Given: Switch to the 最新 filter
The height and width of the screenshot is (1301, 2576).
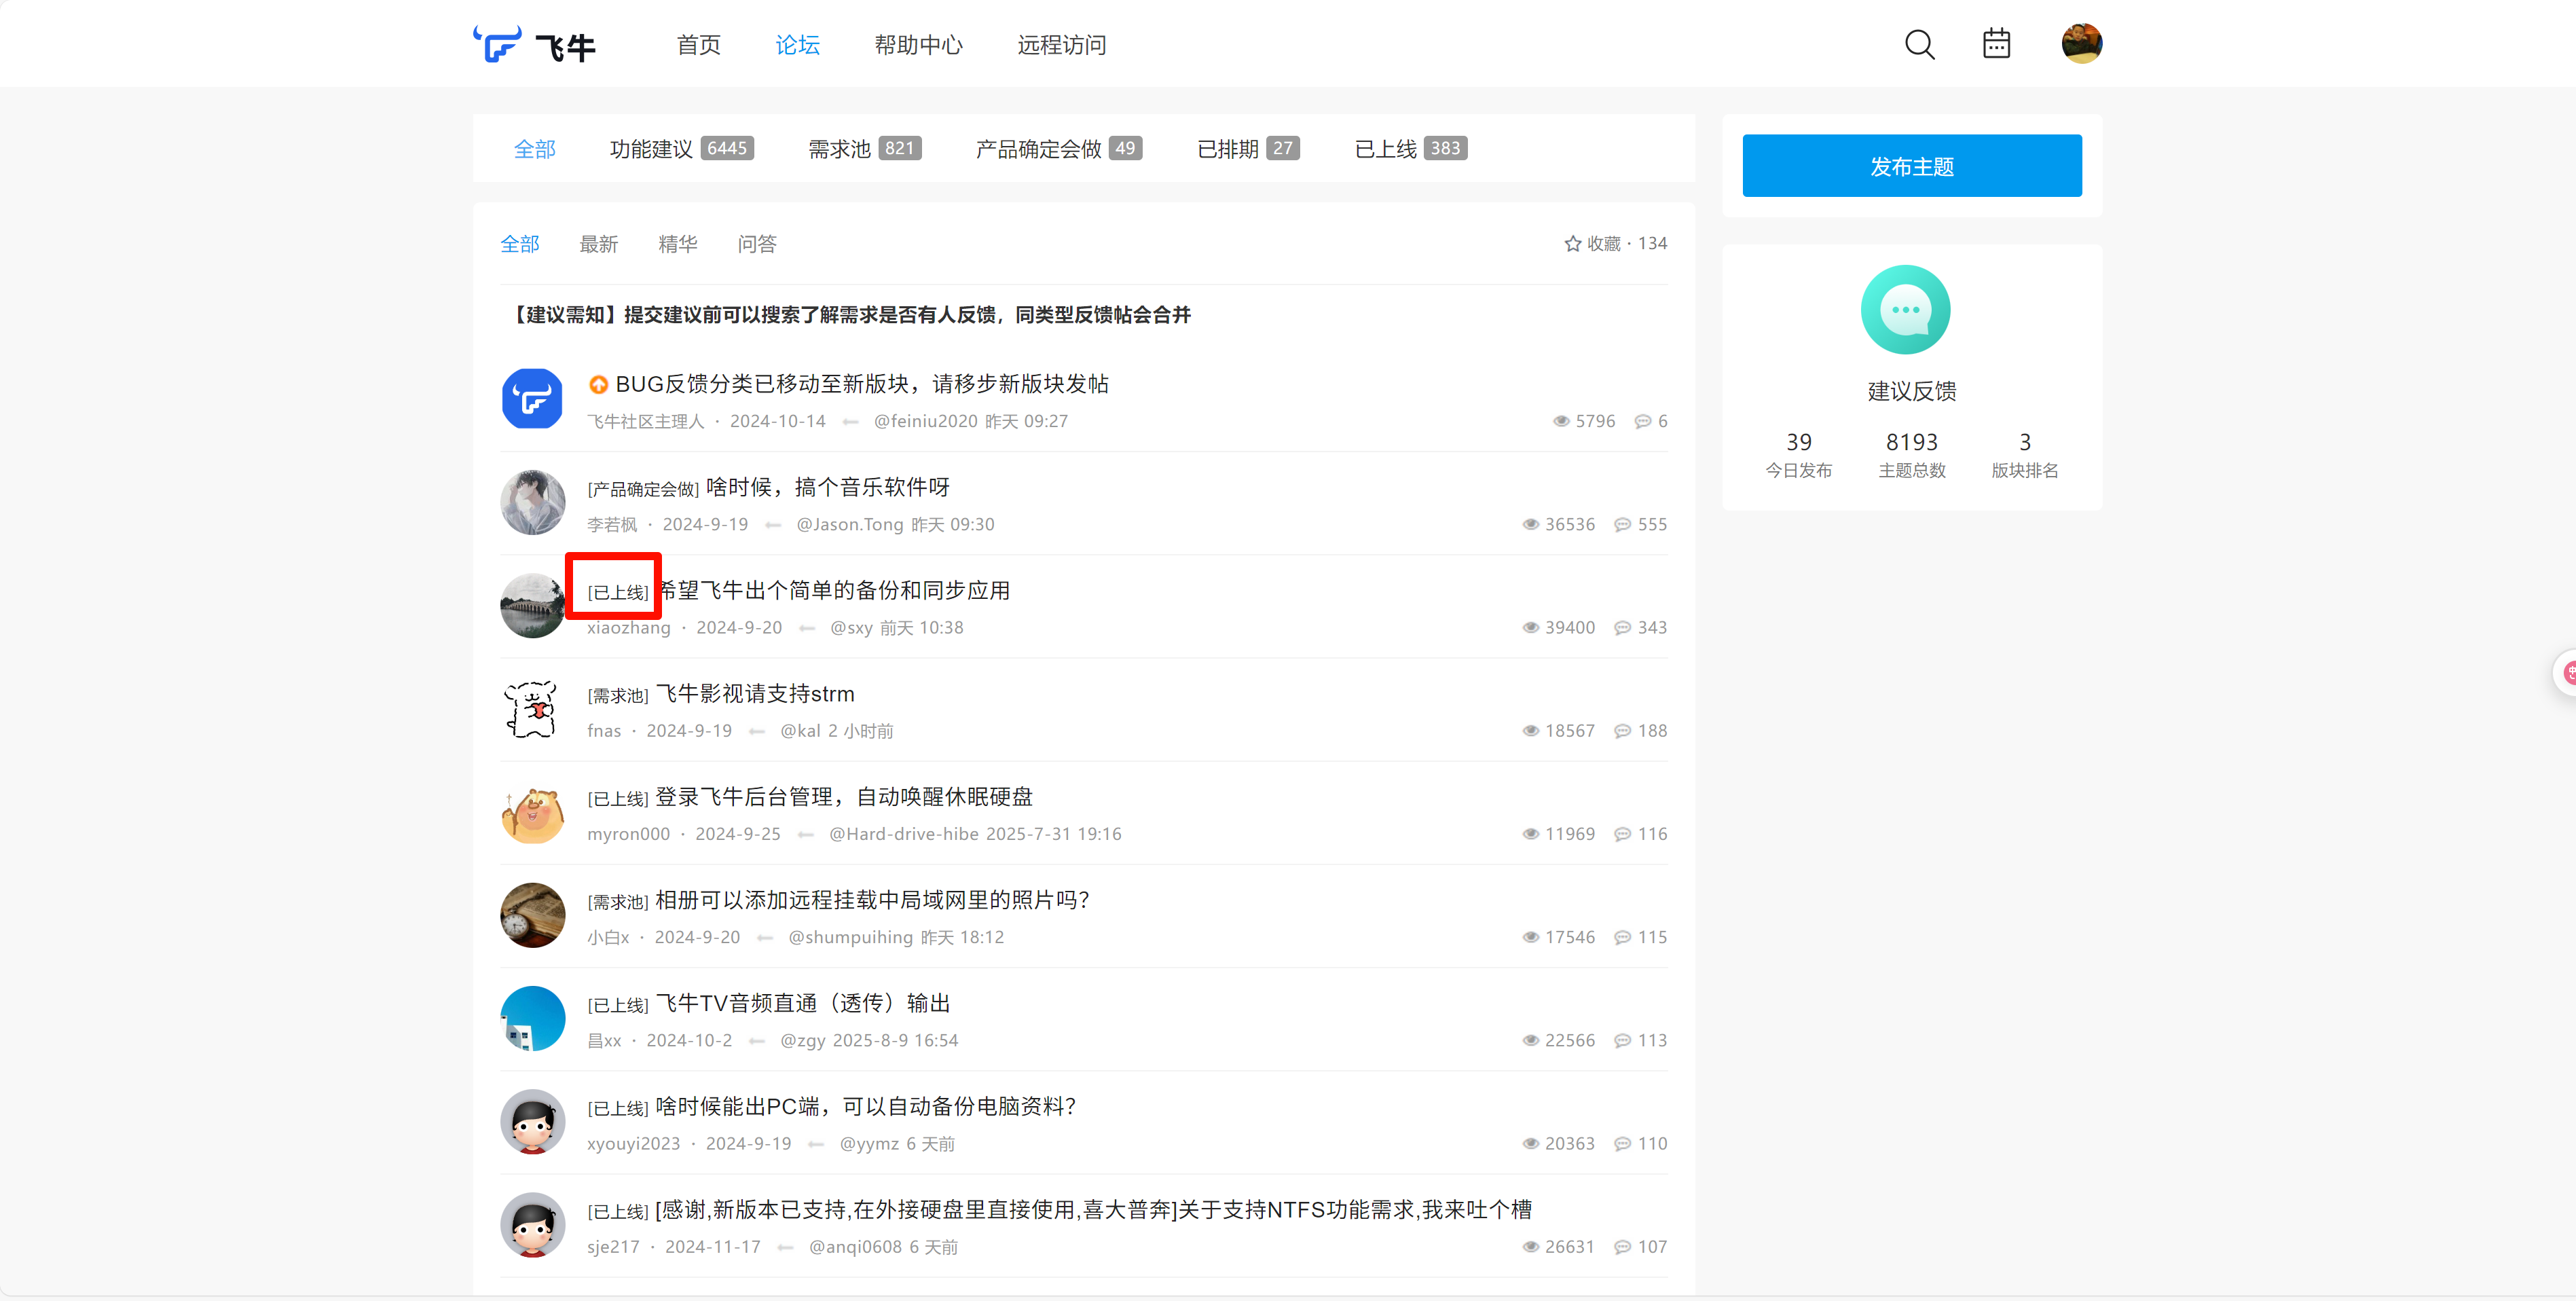Looking at the screenshot, I should coord(598,244).
